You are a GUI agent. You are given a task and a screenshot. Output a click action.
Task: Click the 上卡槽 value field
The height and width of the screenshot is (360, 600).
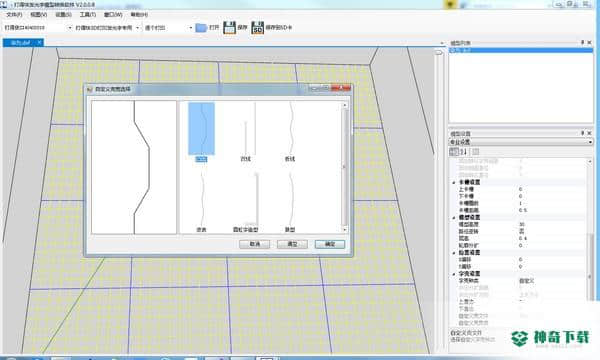point(551,189)
